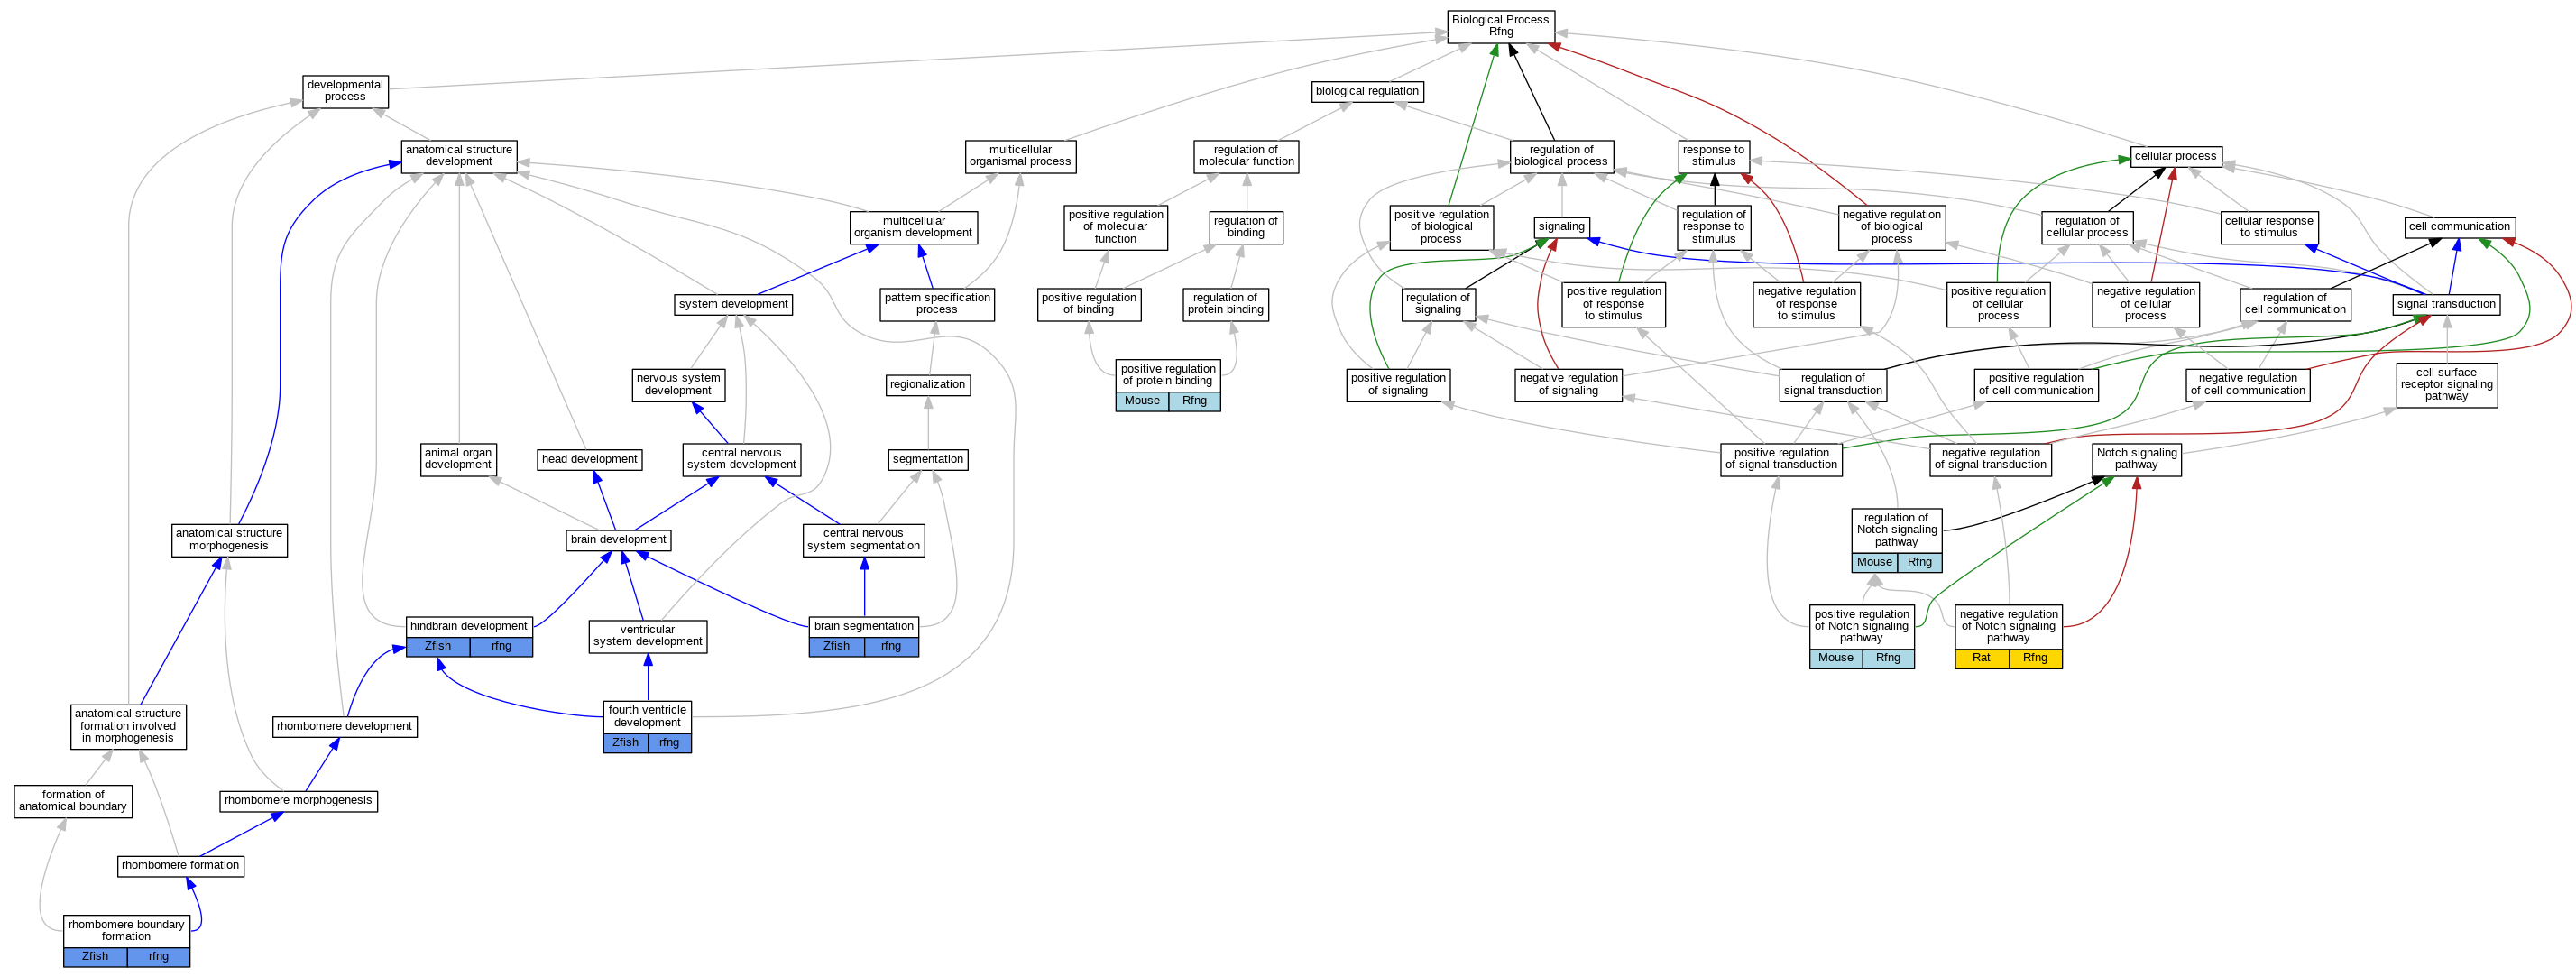Select the regulation of protein binding node
2576x977 pixels.
[x=1226, y=304]
